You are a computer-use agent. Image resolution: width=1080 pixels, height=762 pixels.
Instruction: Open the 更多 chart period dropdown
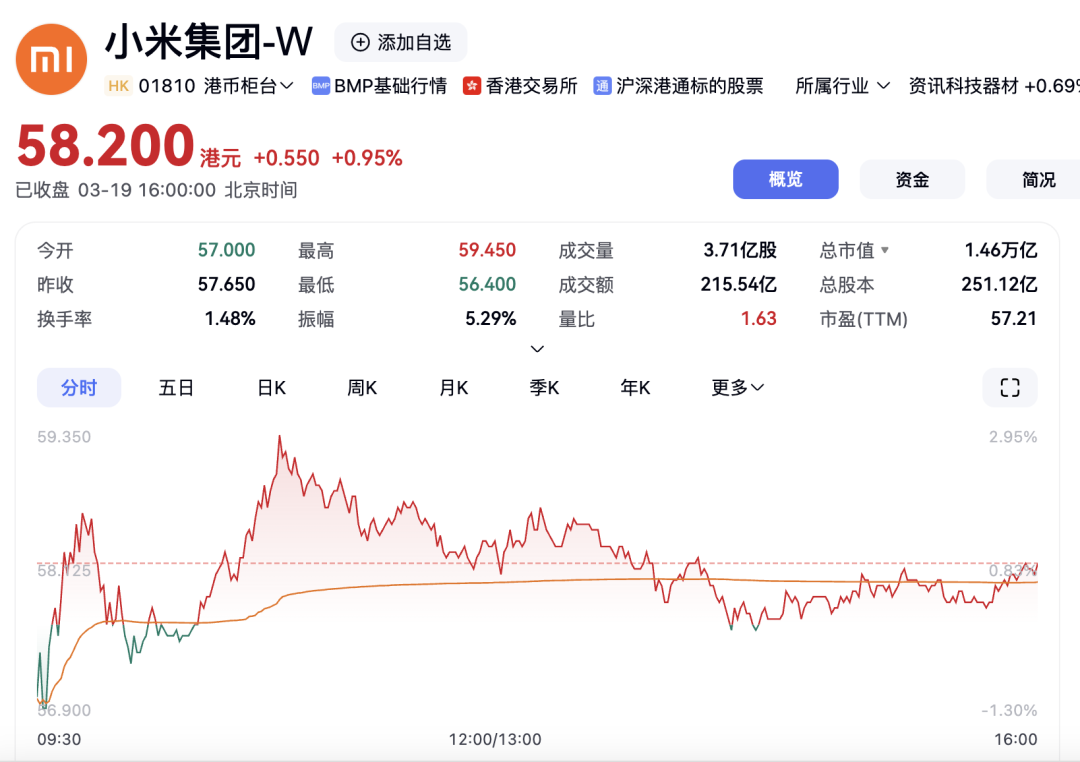point(737,388)
